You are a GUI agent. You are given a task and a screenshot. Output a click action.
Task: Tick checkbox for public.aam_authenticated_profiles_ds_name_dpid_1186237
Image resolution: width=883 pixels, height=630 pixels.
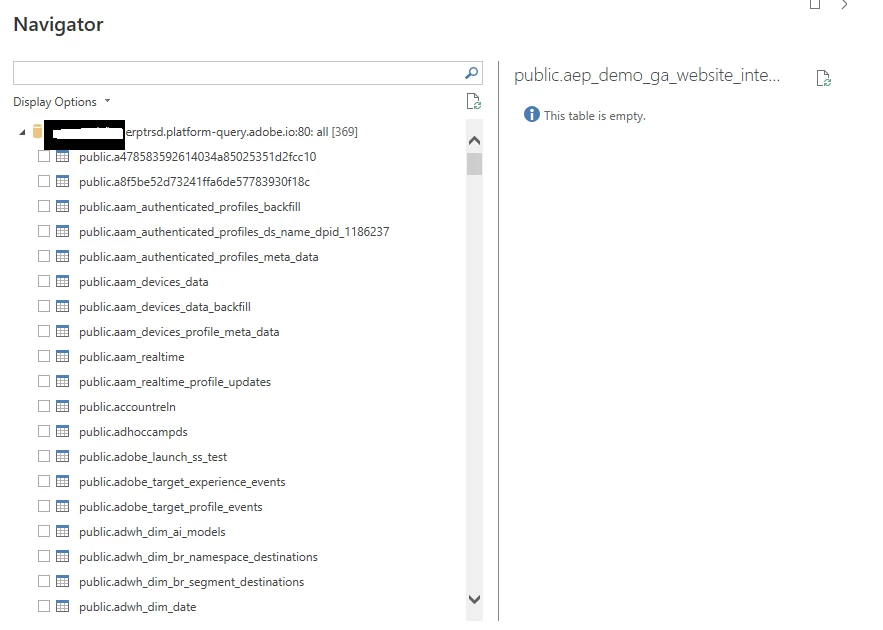[x=44, y=231]
